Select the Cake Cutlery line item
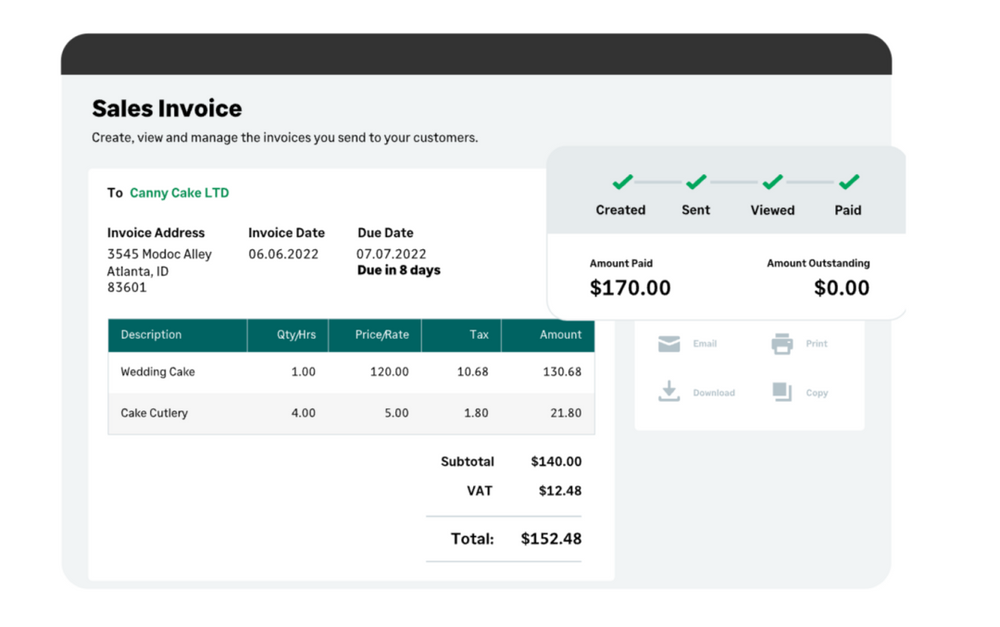Image resolution: width=1000 pixels, height=627 pixels. [x=154, y=413]
